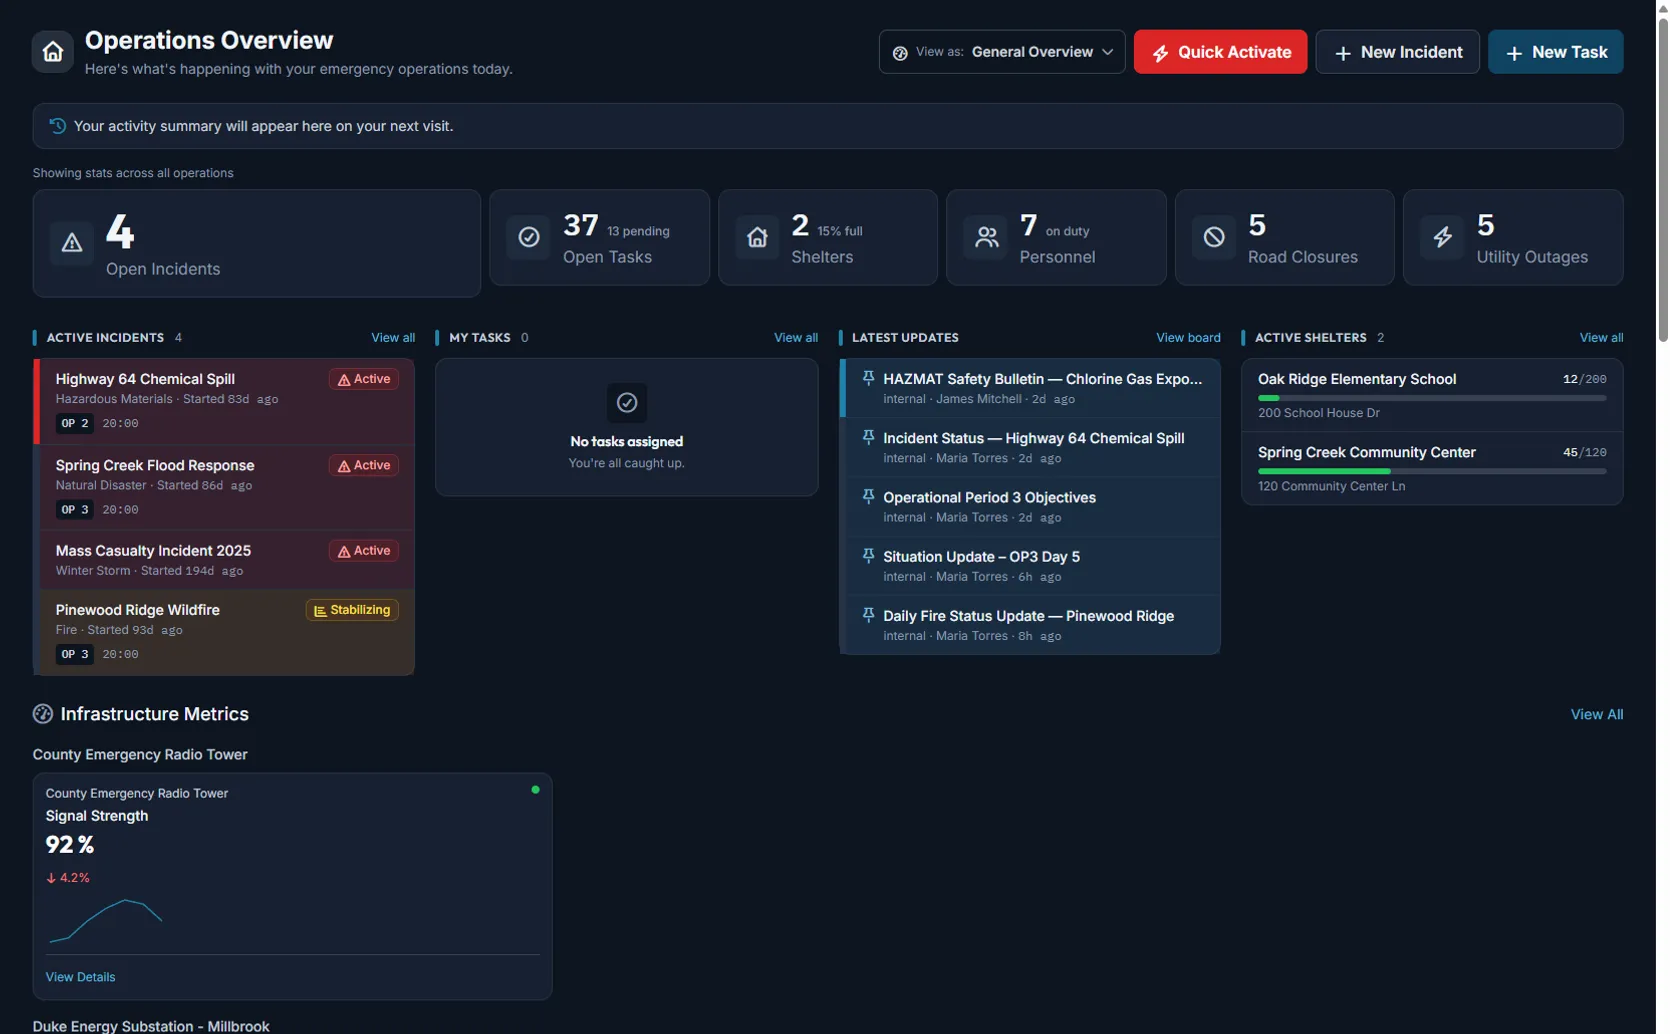Click the pin icon beside HAZMAT Safety Bulletin

[x=868, y=378]
